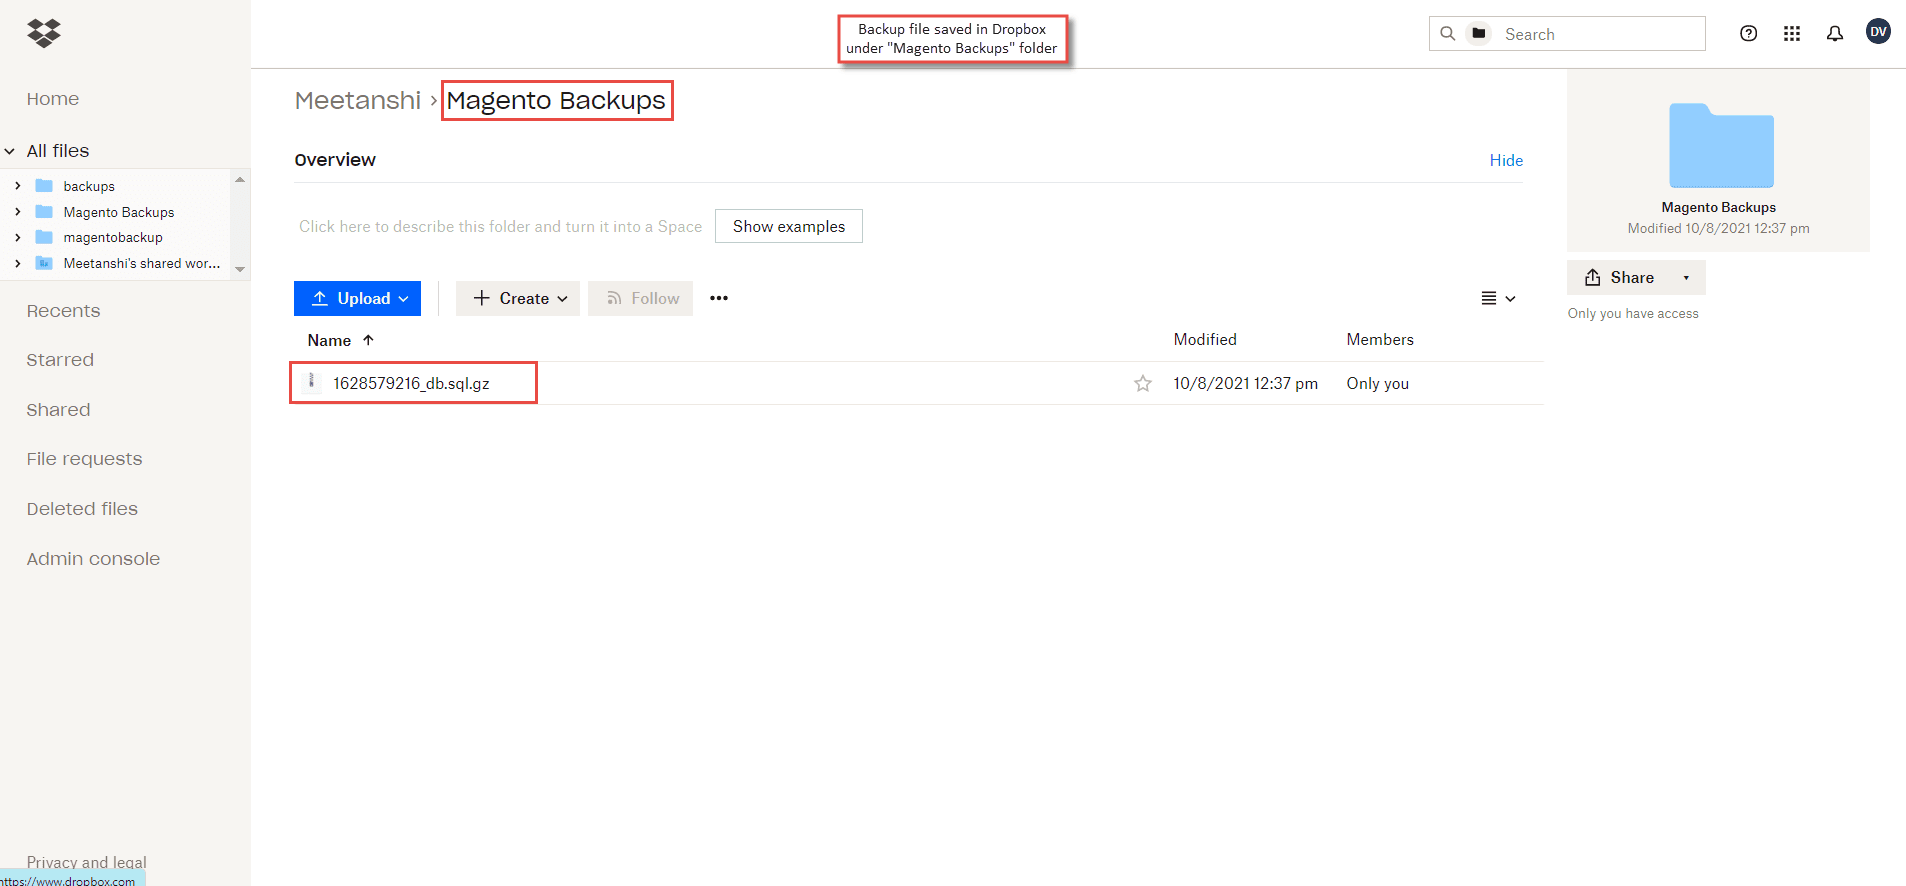Screen dimensions: 1906x886
Task: Open the list view options dropdown
Action: (x=1498, y=298)
